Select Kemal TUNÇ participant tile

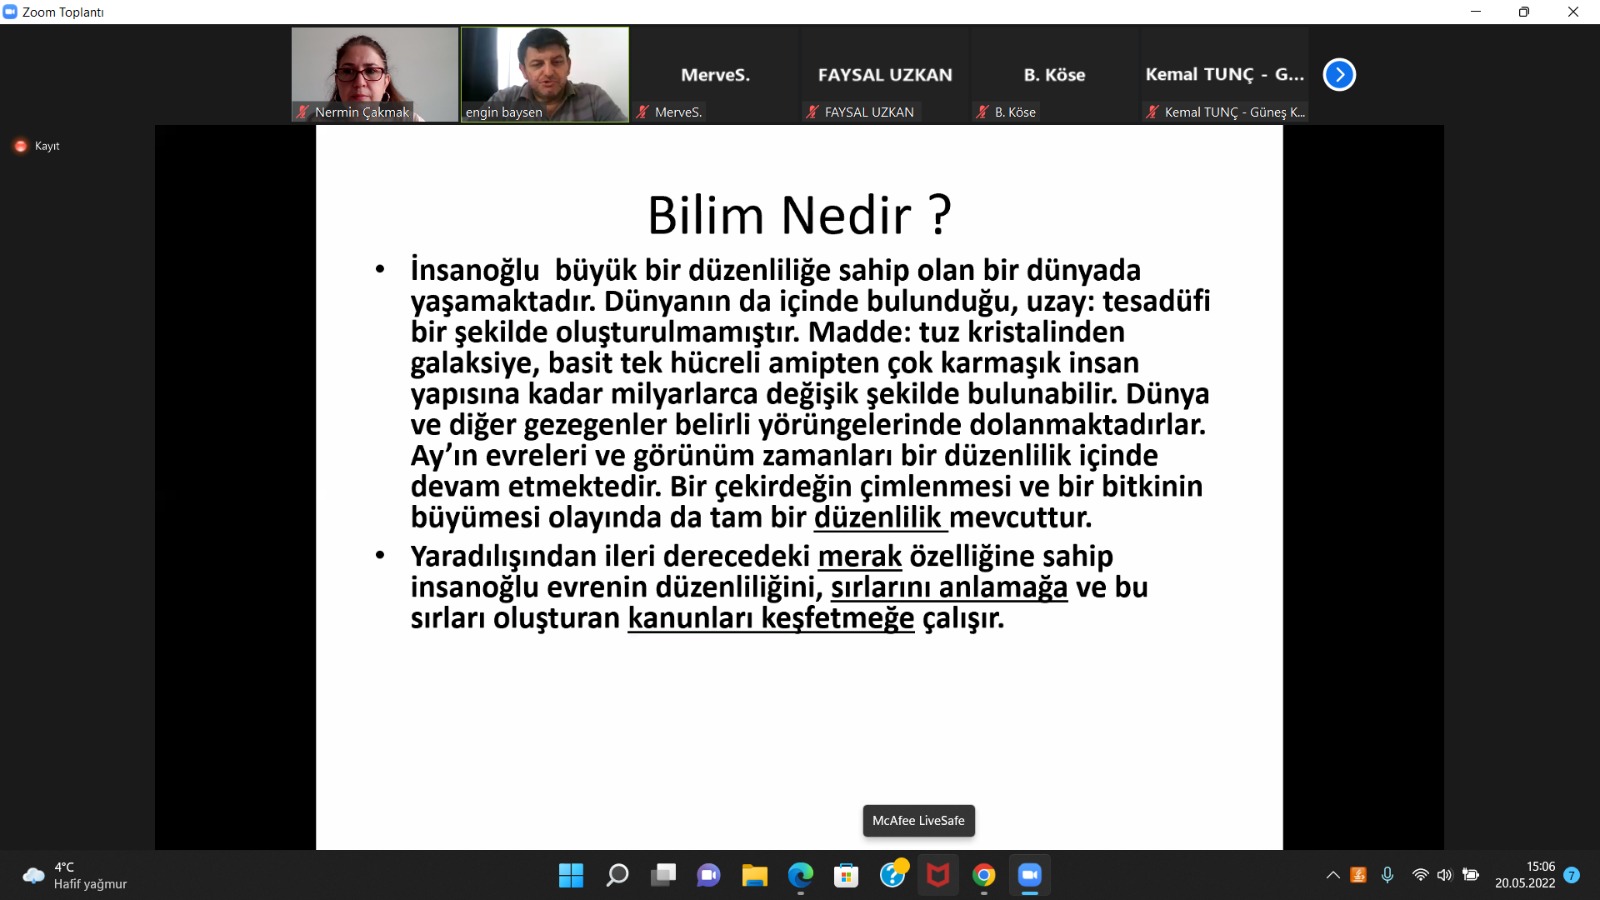pyautogui.click(x=1224, y=75)
